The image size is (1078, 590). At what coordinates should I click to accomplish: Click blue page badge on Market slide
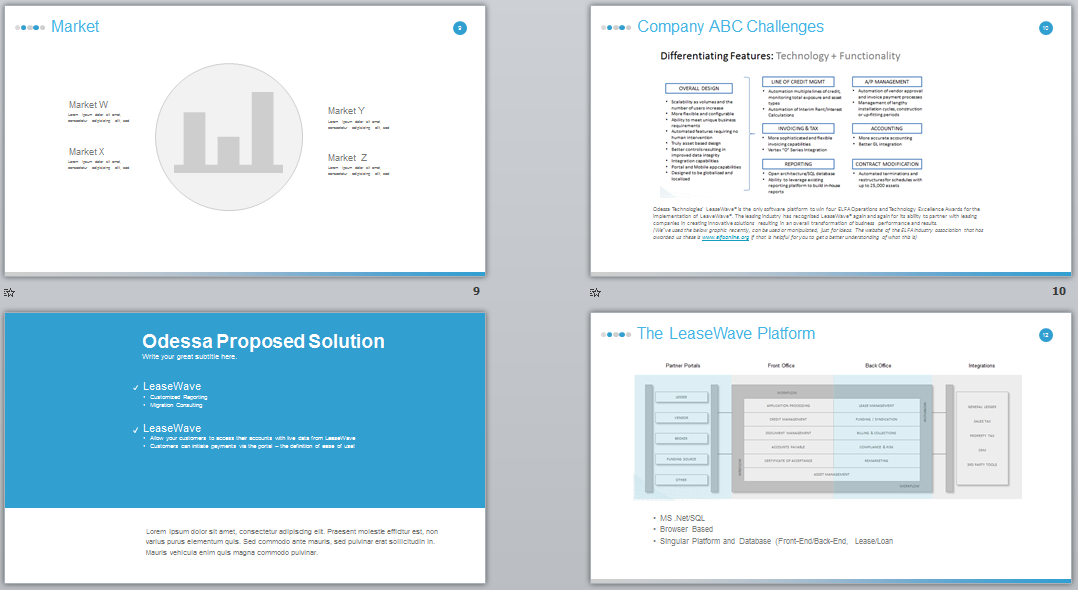[x=460, y=28]
